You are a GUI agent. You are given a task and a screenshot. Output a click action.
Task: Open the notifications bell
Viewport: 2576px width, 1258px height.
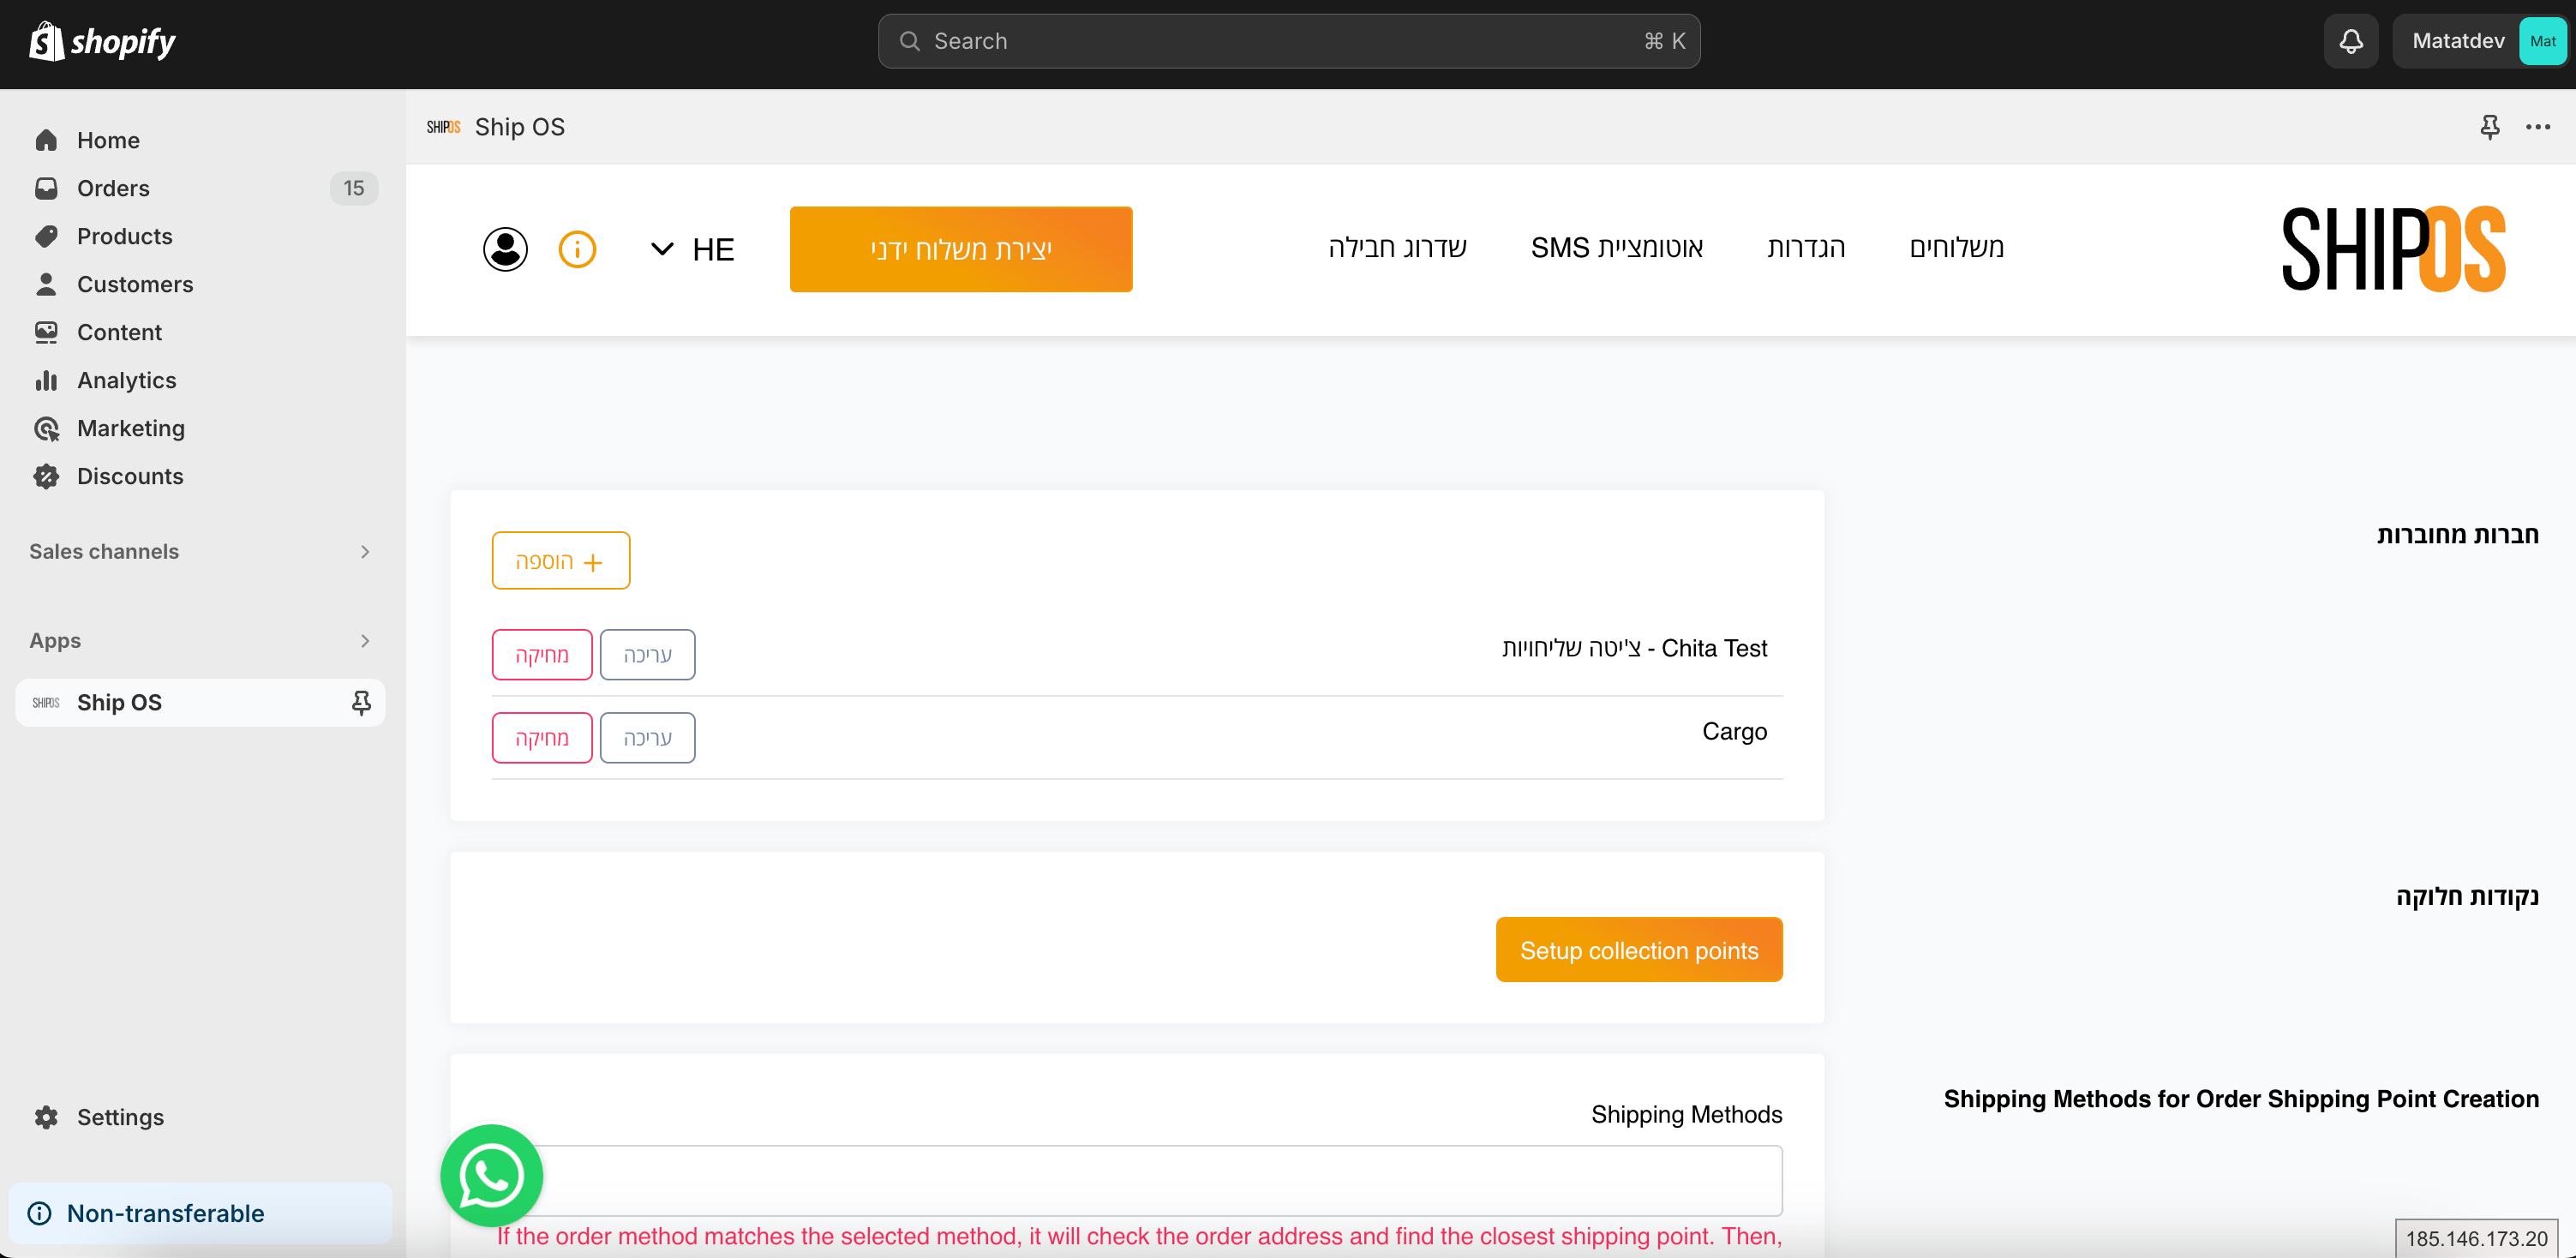click(x=2351, y=41)
